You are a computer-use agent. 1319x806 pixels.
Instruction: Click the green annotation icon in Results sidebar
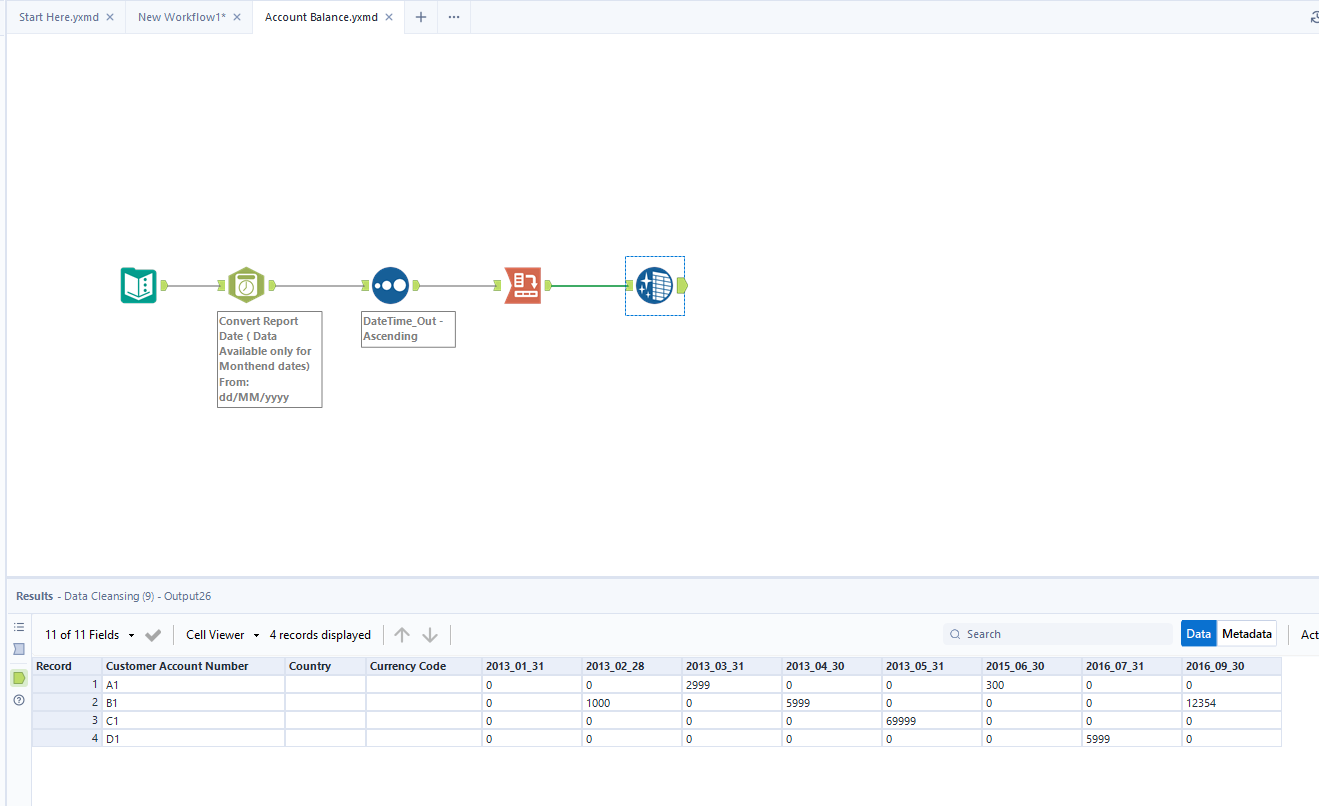point(18,678)
